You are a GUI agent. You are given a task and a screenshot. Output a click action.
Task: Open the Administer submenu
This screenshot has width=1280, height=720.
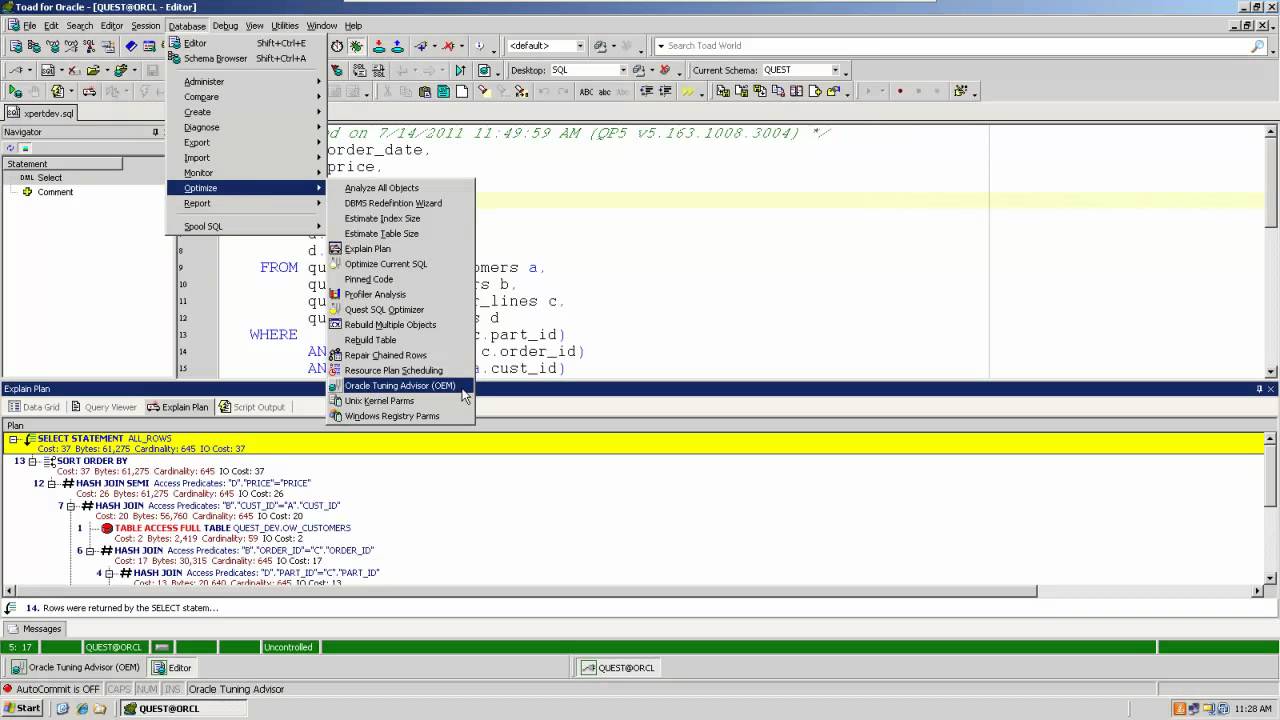point(245,82)
